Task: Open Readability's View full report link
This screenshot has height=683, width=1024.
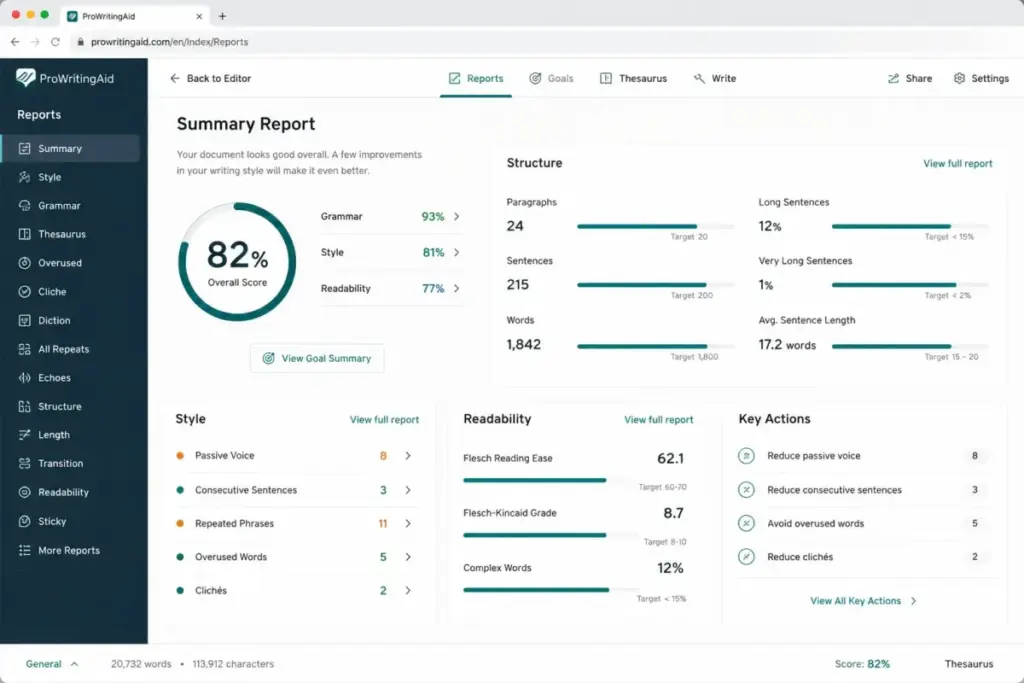Action: click(x=658, y=419)
